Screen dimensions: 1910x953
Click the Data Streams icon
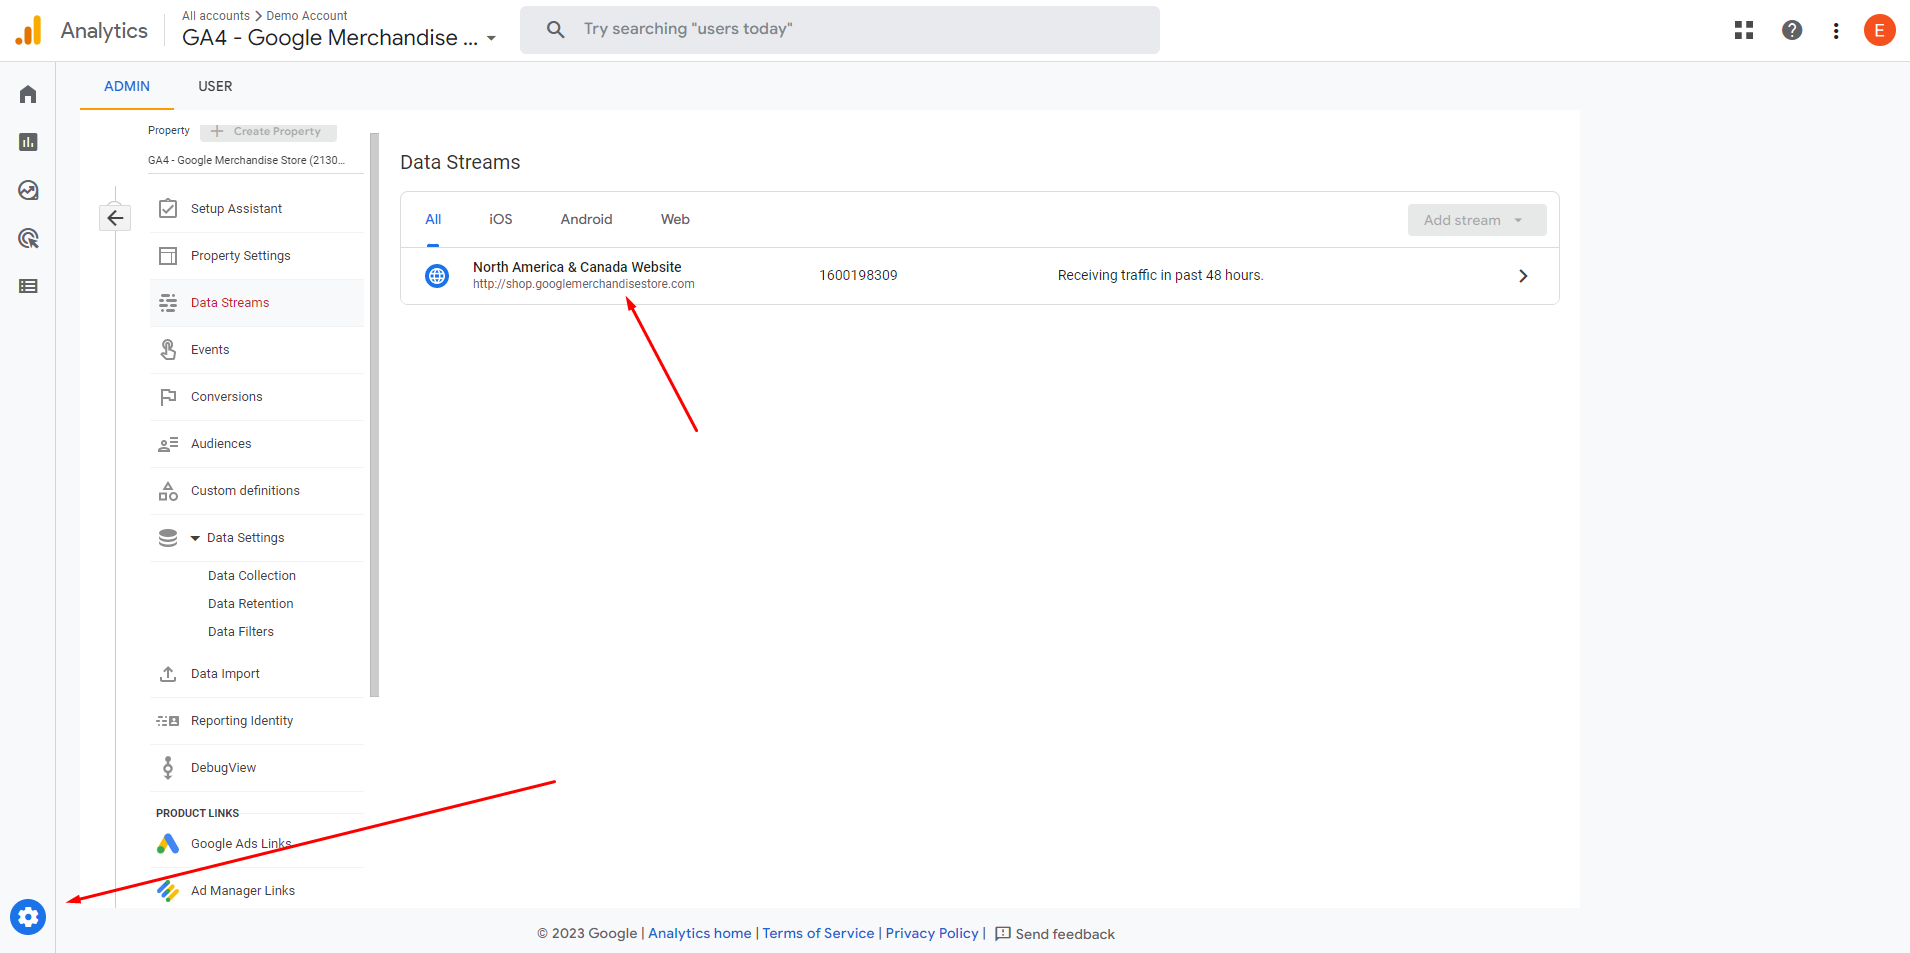(x=168, y=303)
